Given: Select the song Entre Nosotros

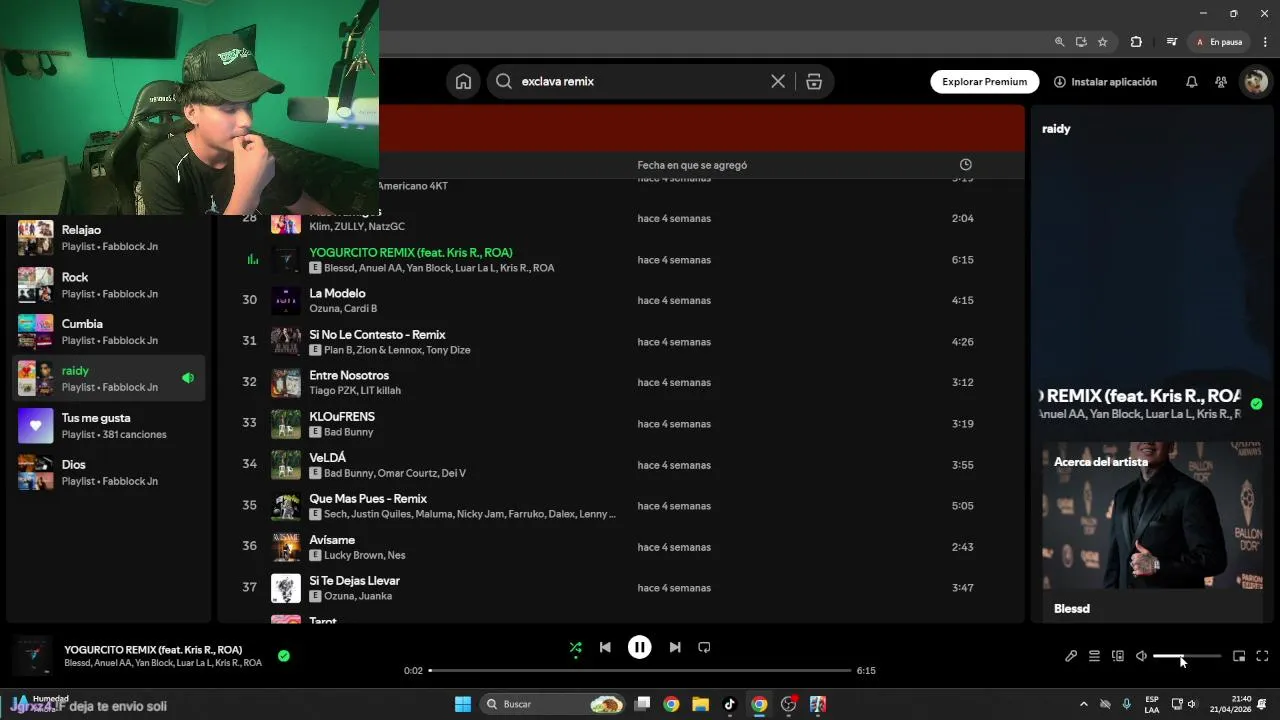Looking at the screenshot, I should pos(349,376).
